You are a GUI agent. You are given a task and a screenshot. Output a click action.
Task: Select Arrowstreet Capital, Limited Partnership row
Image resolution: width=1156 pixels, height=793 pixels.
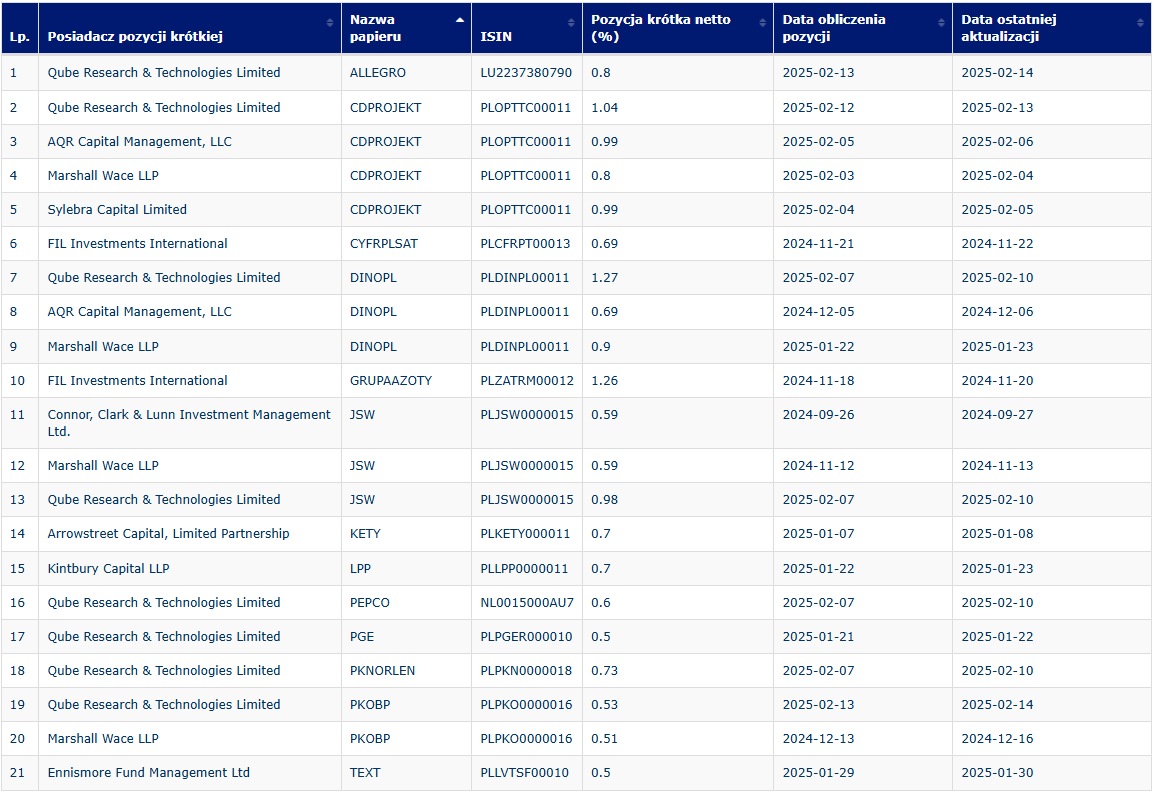tap(168, 534)
